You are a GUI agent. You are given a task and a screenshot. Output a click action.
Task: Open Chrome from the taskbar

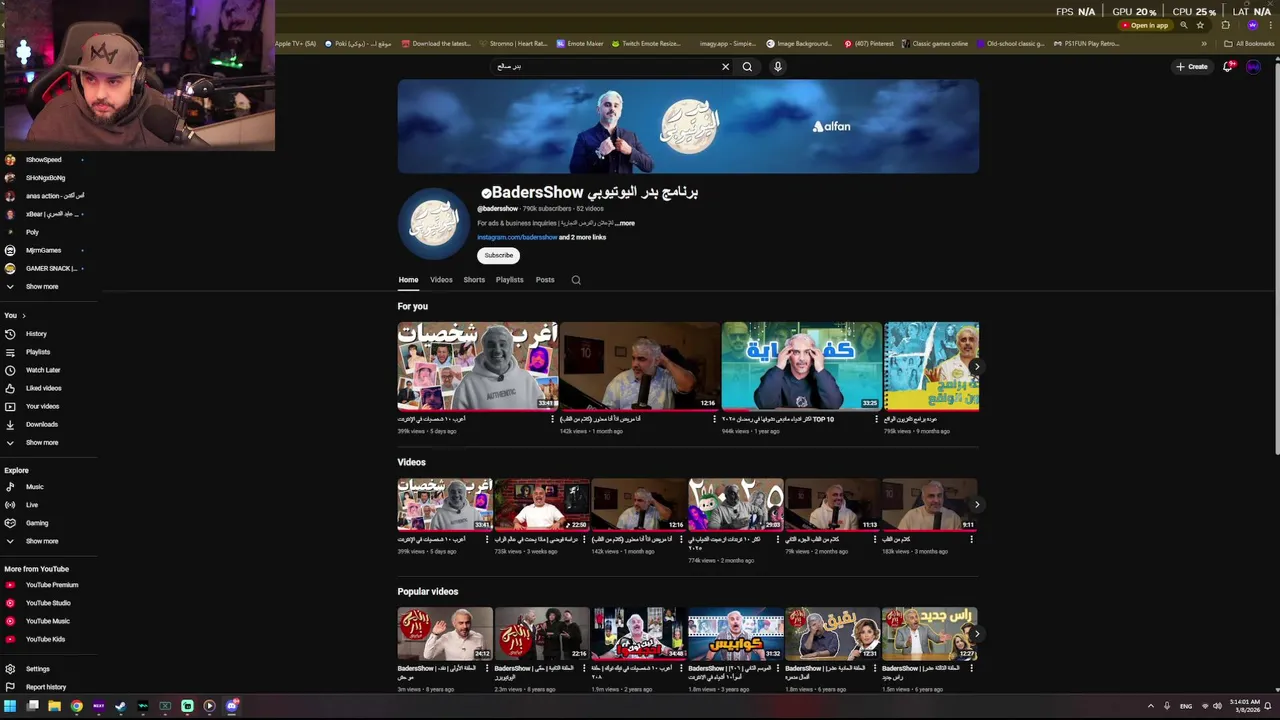pos(76,706)
